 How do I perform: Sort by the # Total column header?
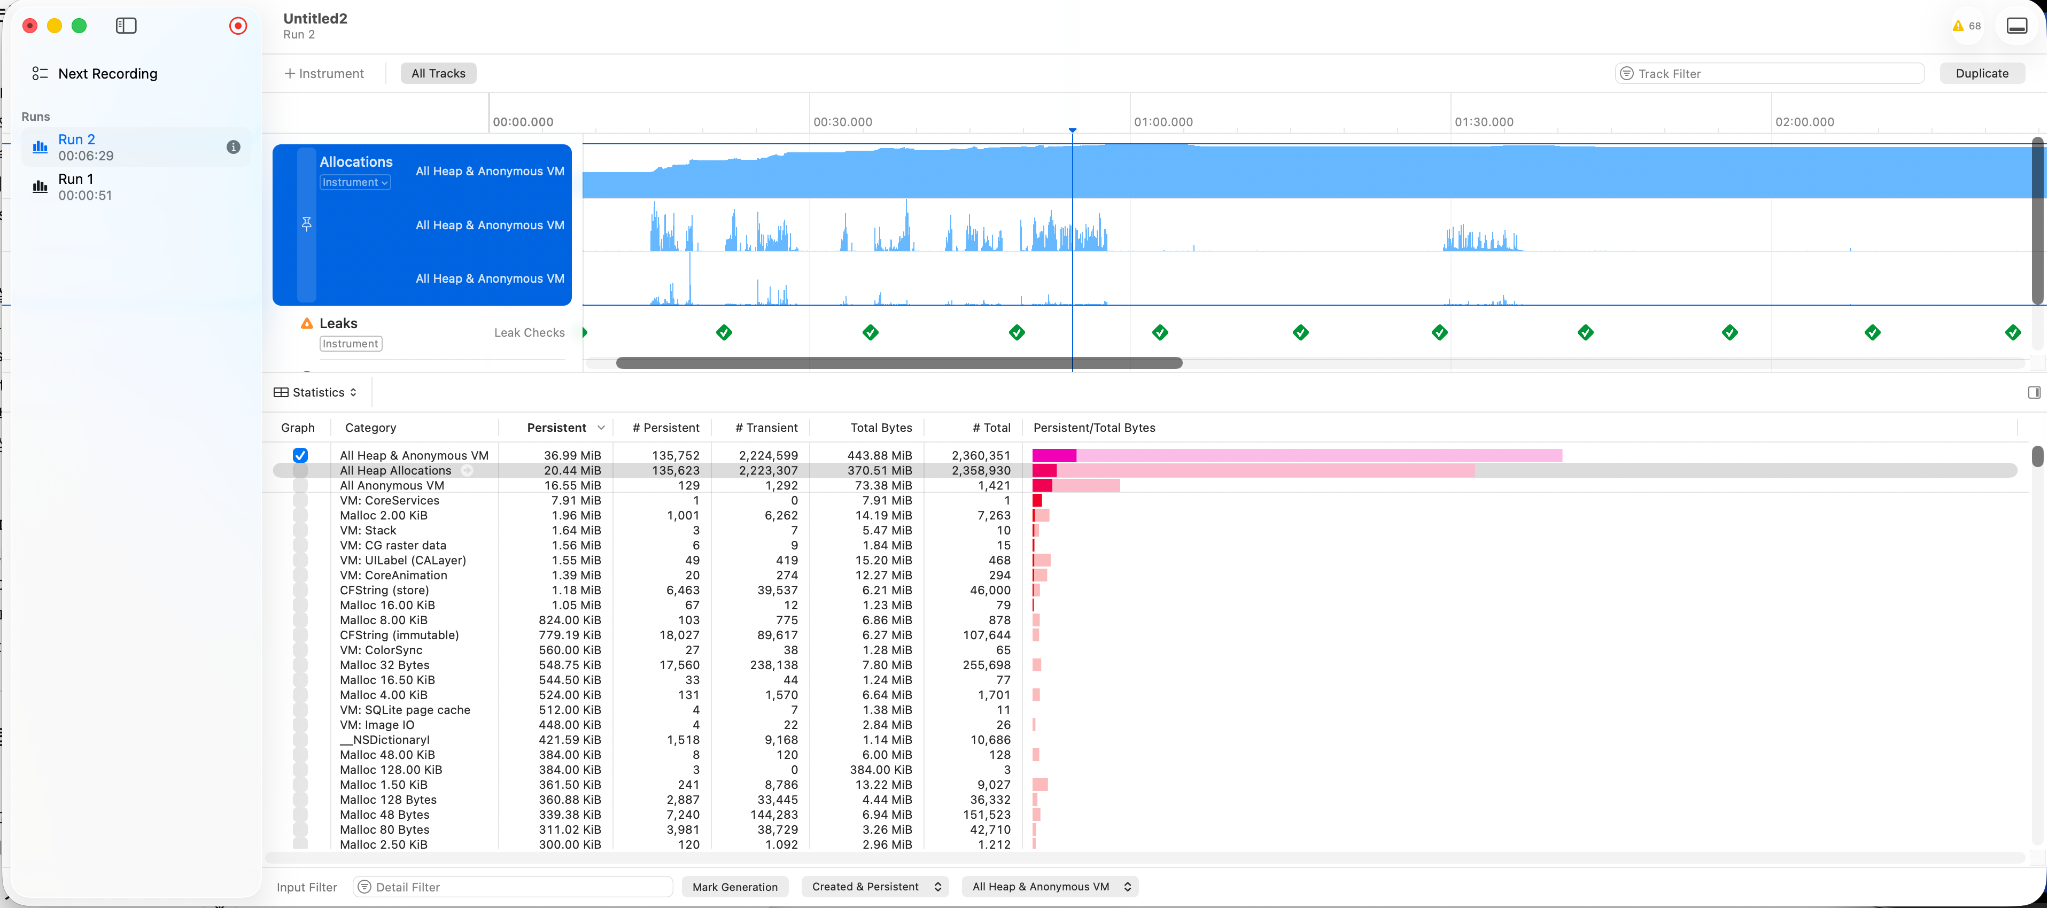(991, 428)
